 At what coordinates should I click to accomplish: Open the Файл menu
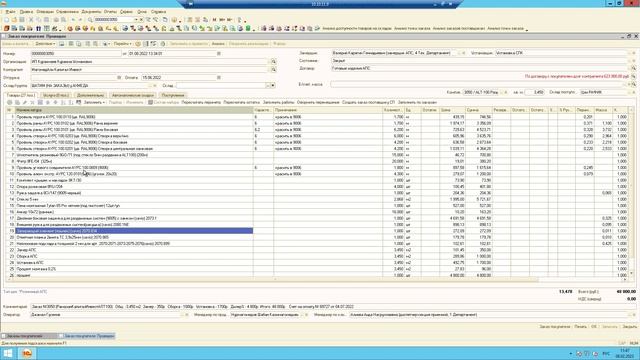[11, 12]
